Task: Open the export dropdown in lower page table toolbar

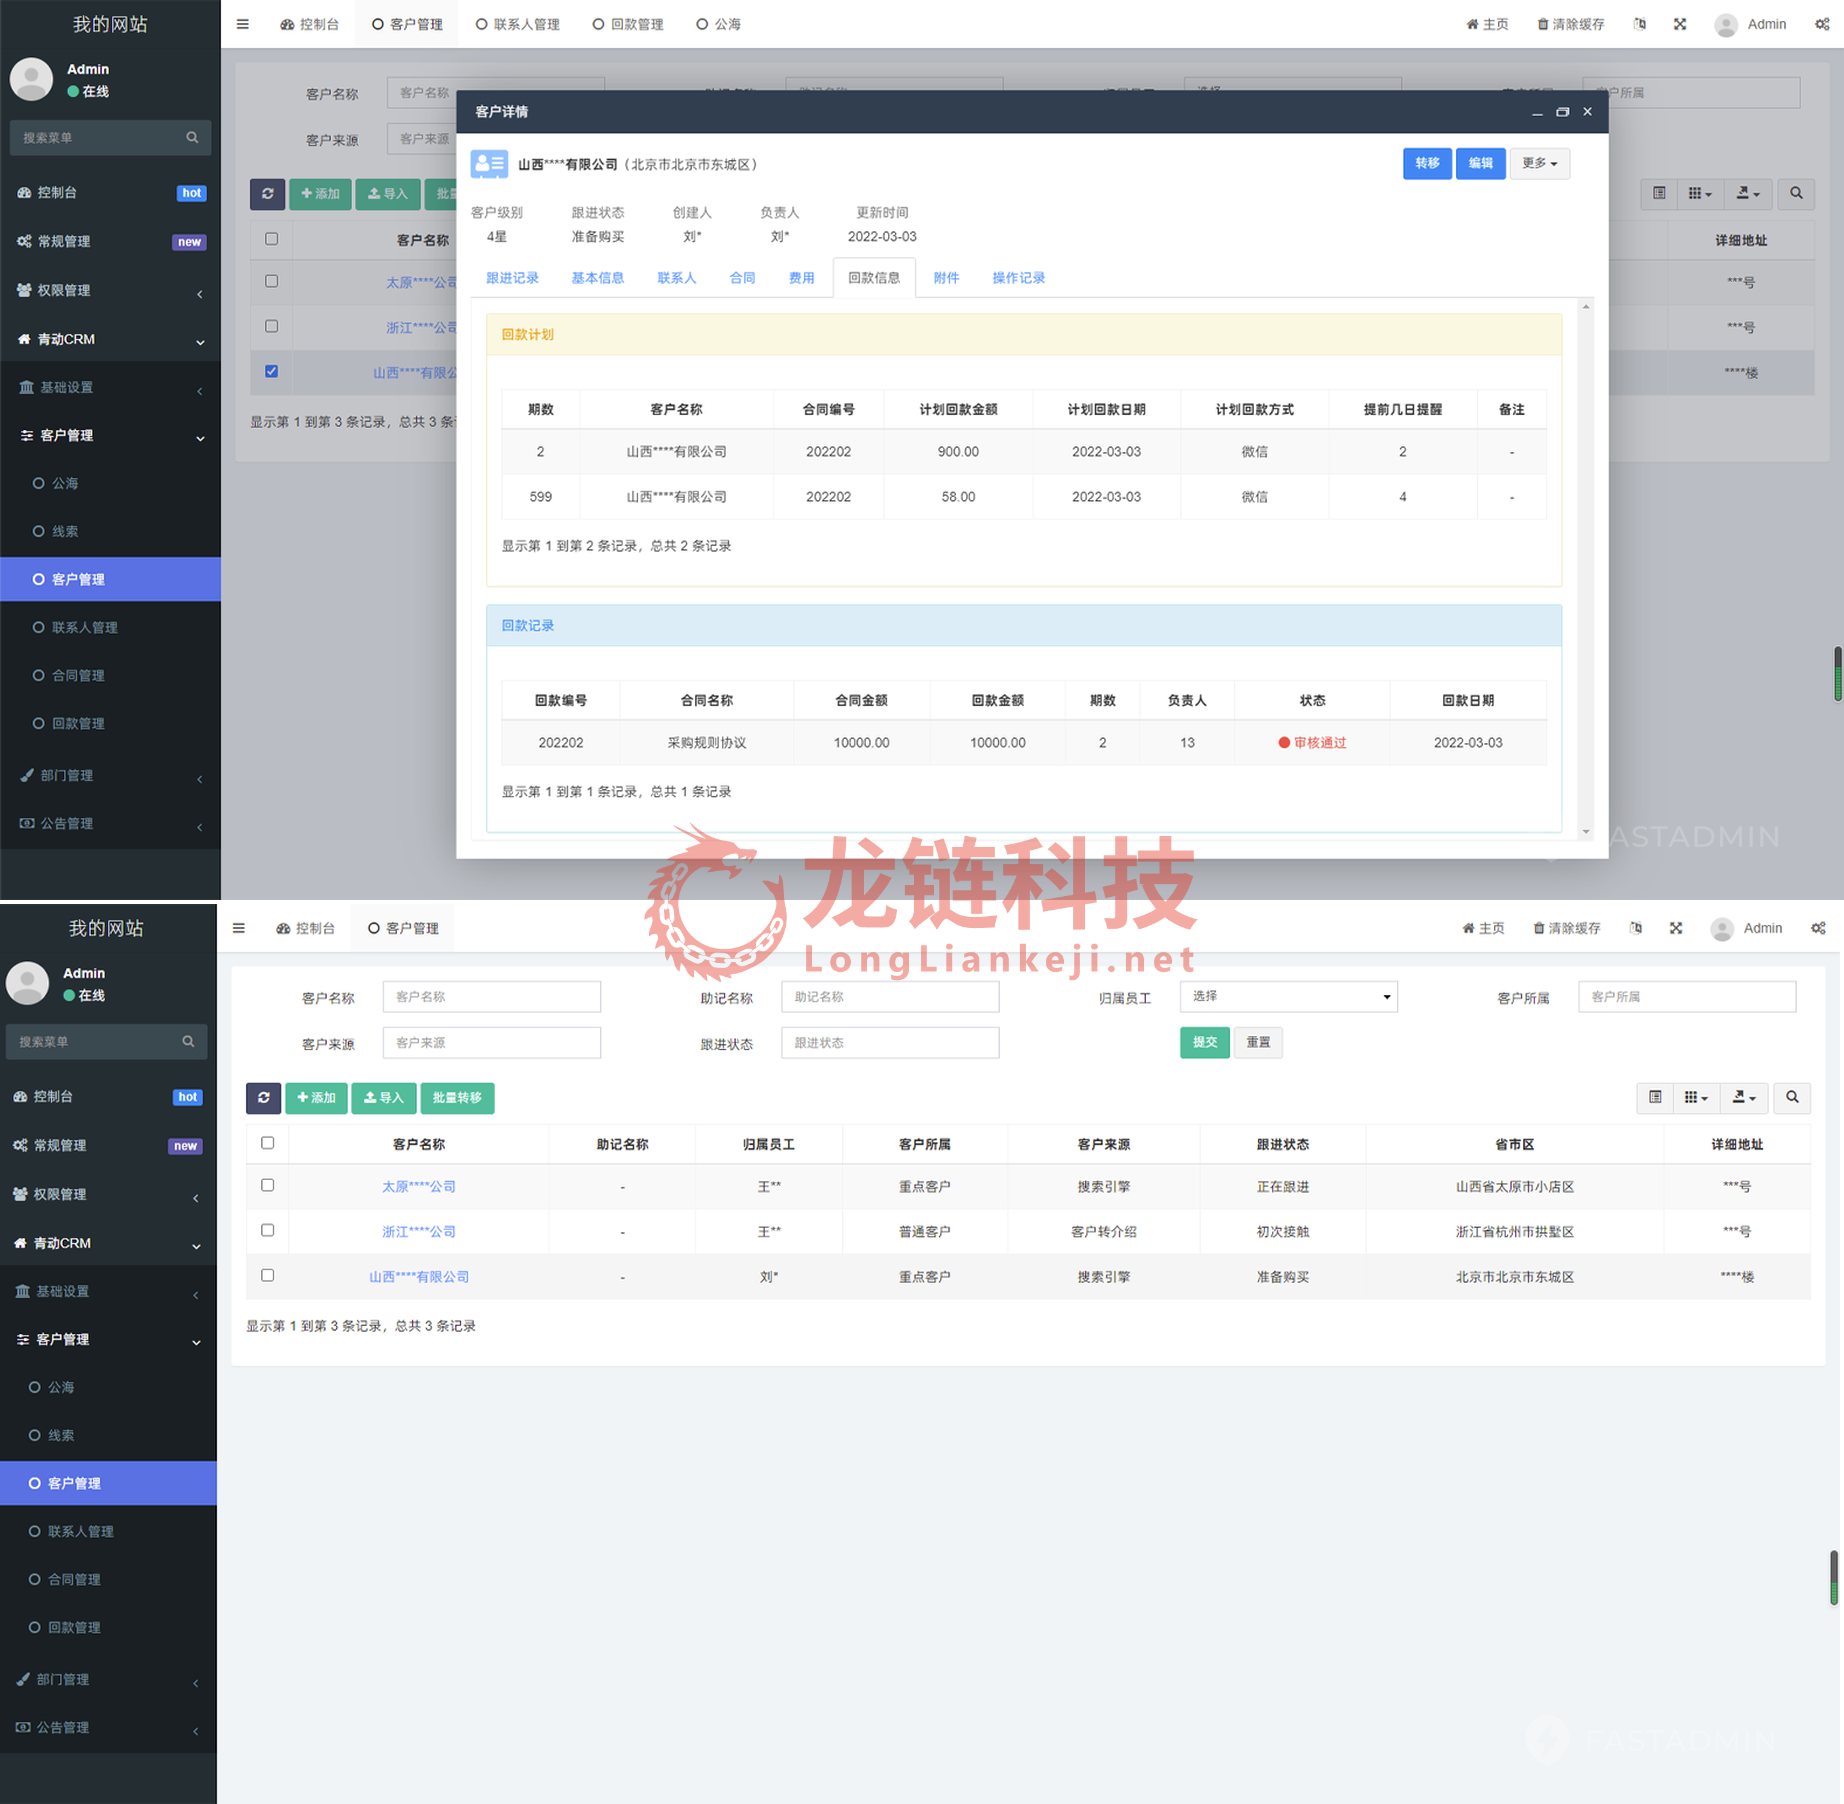Action: tap(1745, 1097)
